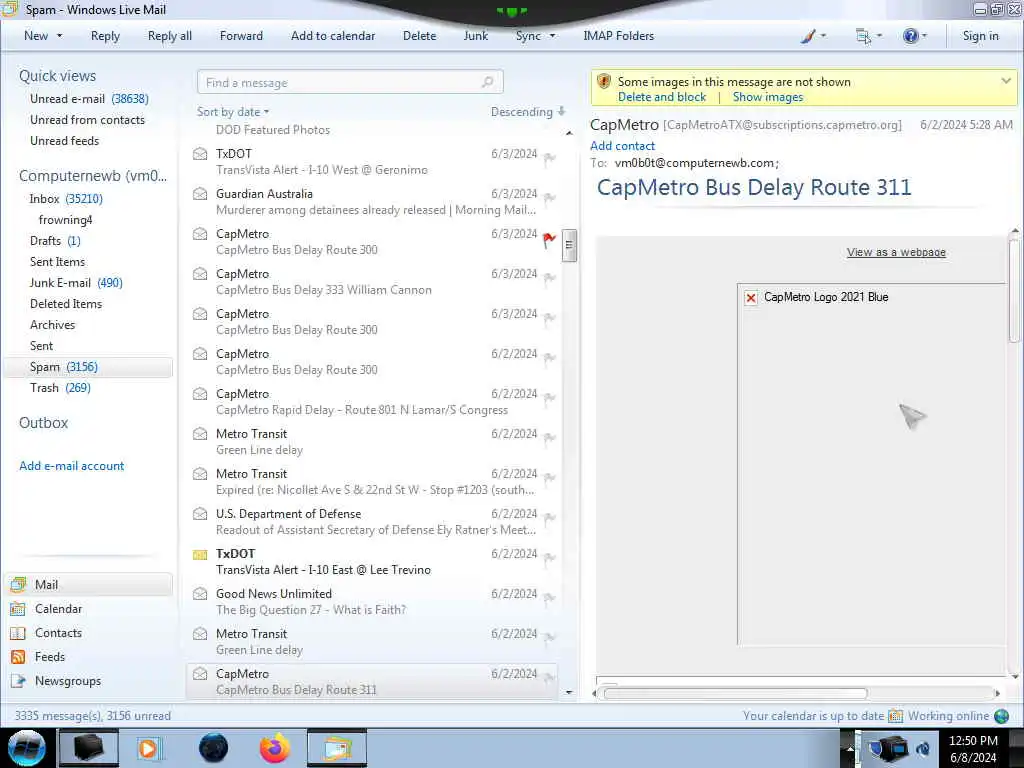Click Reply all in the toolbar
The height and width of the screenshot is (768, 1024).
170,36
